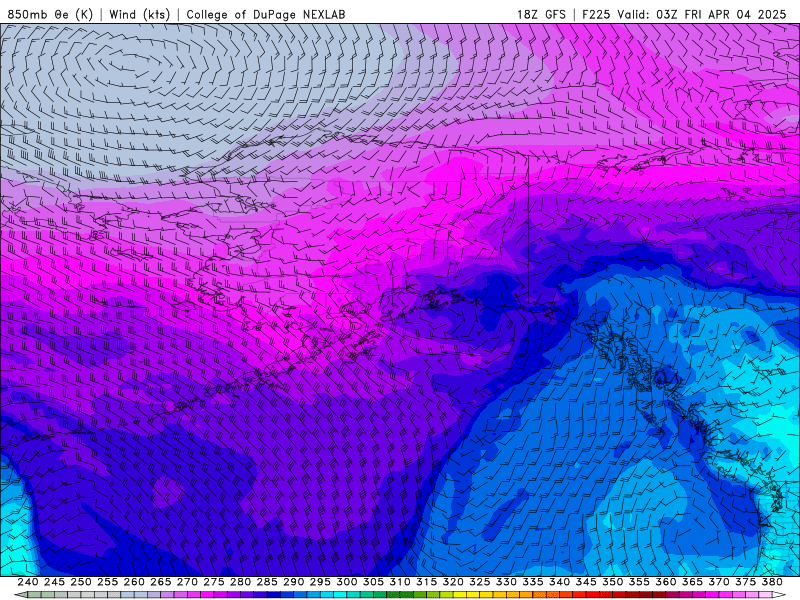
Task: Click the 335 color scale label
Action: click(533, 582)
